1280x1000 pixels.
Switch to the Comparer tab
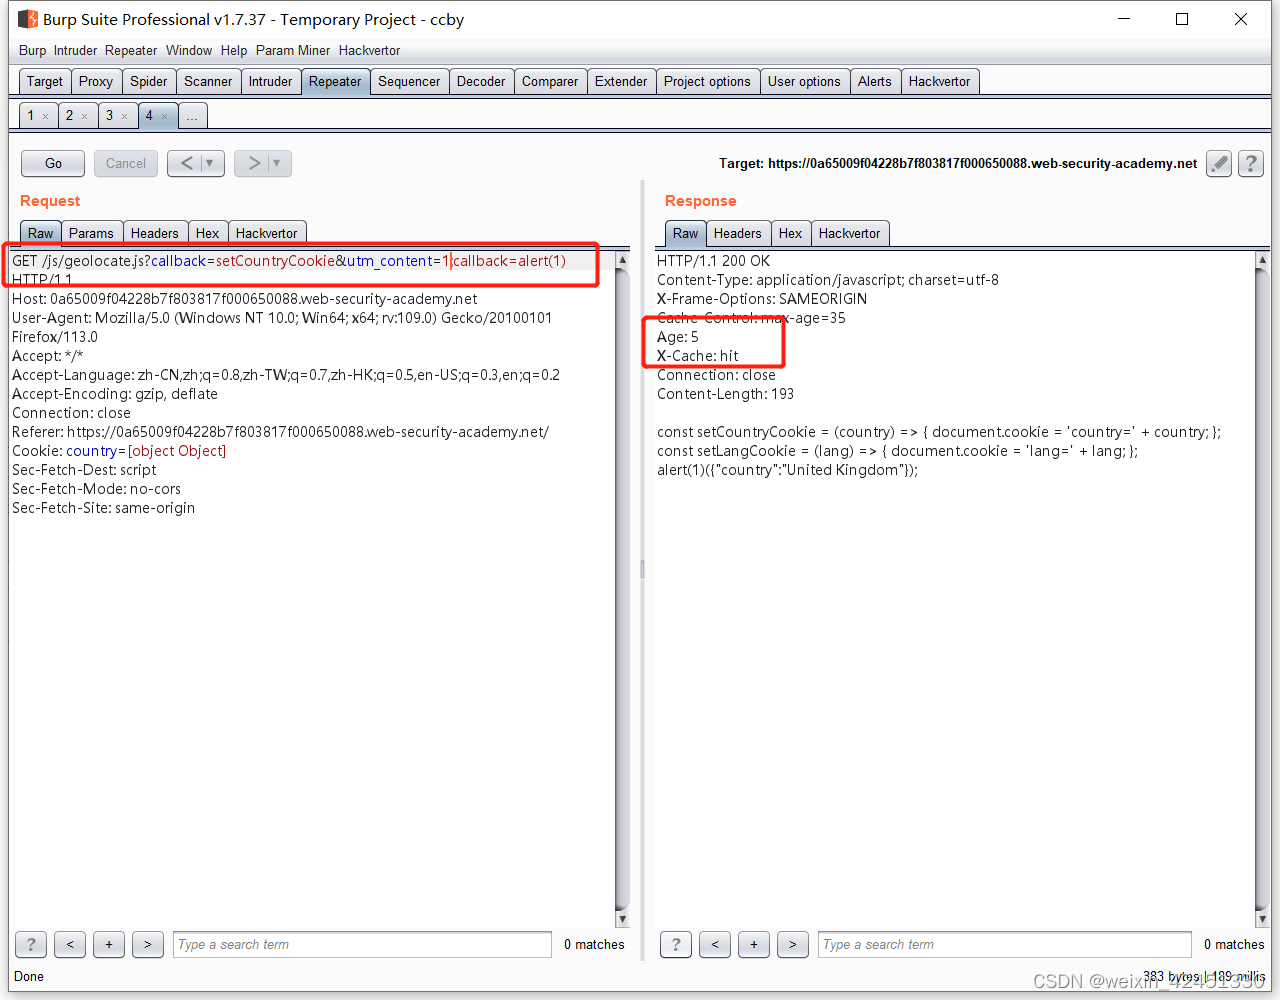pos(550,81)
